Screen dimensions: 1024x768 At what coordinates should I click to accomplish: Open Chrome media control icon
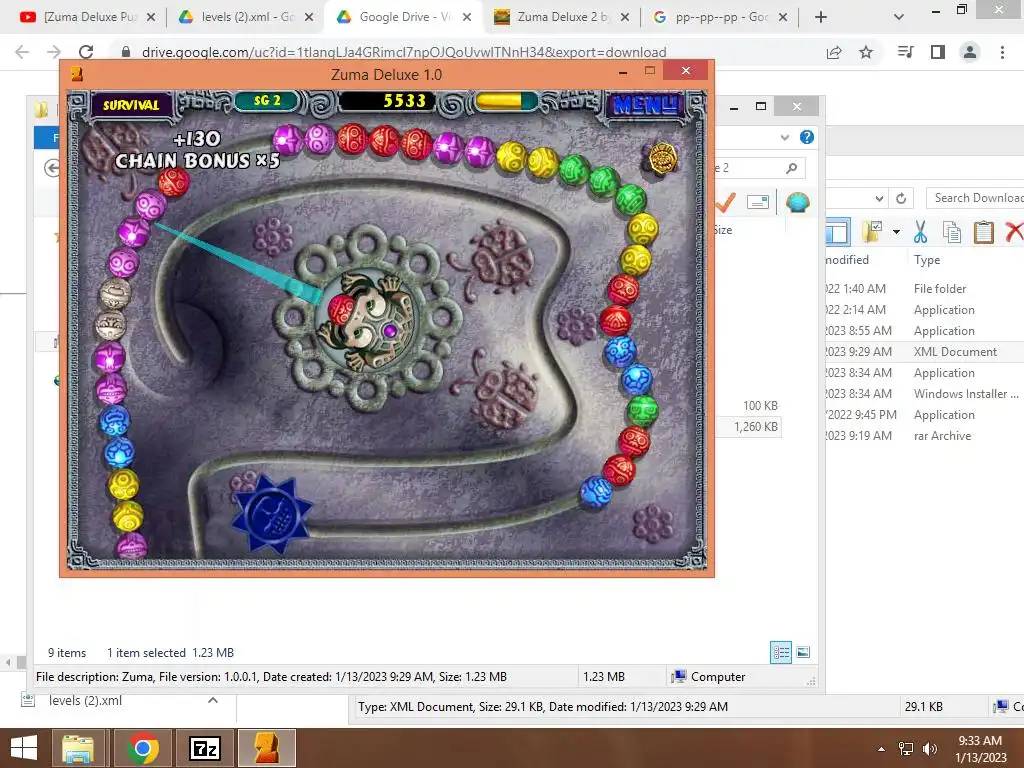pyautogui.click(x=905, y=52)
